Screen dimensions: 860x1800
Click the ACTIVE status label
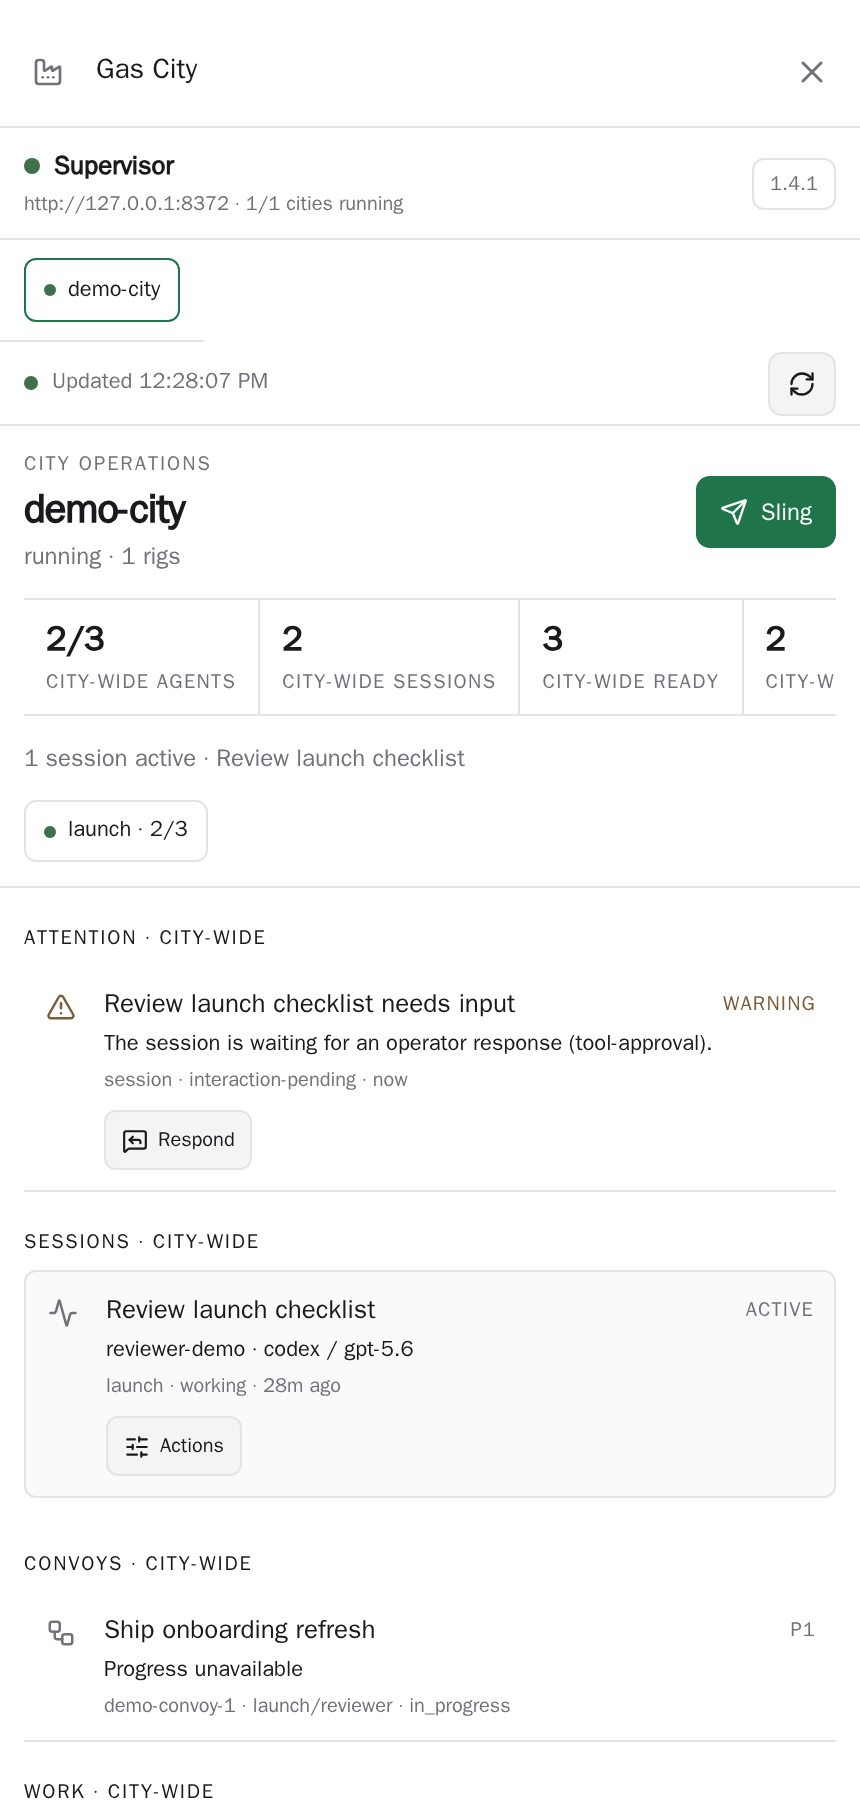(x=779, y=1309)
